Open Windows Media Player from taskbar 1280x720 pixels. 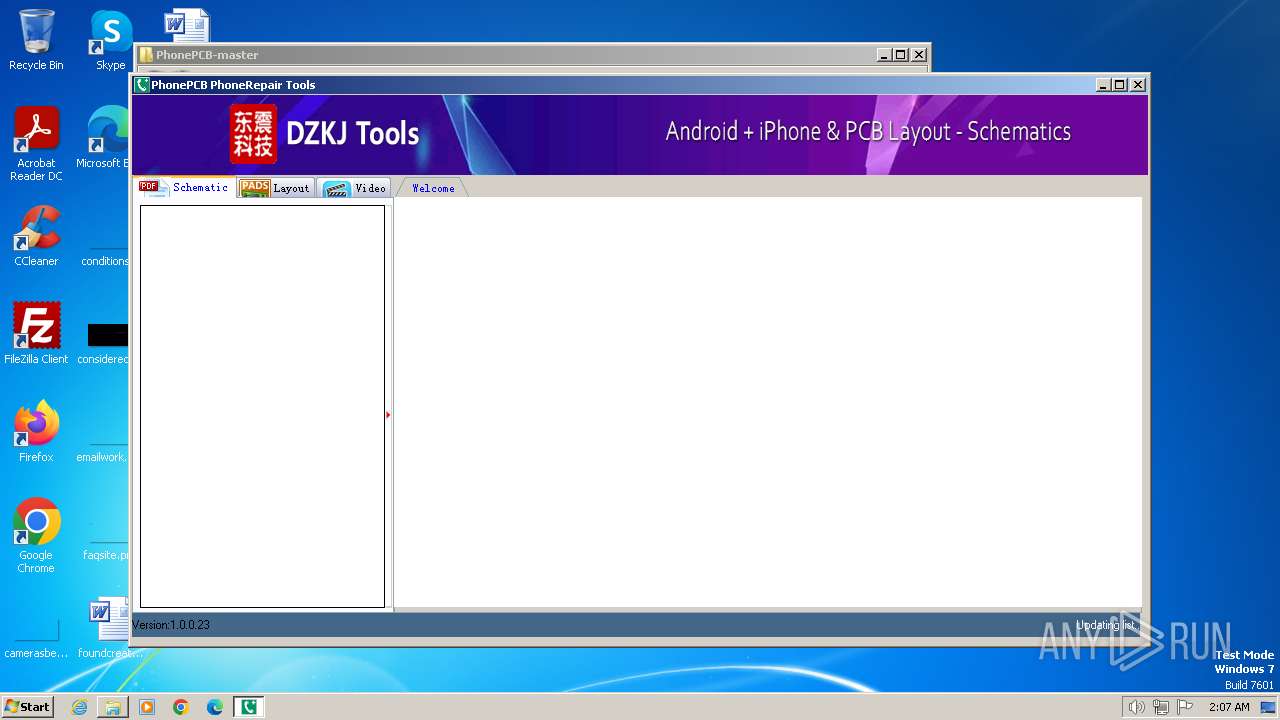coord(147,707)
